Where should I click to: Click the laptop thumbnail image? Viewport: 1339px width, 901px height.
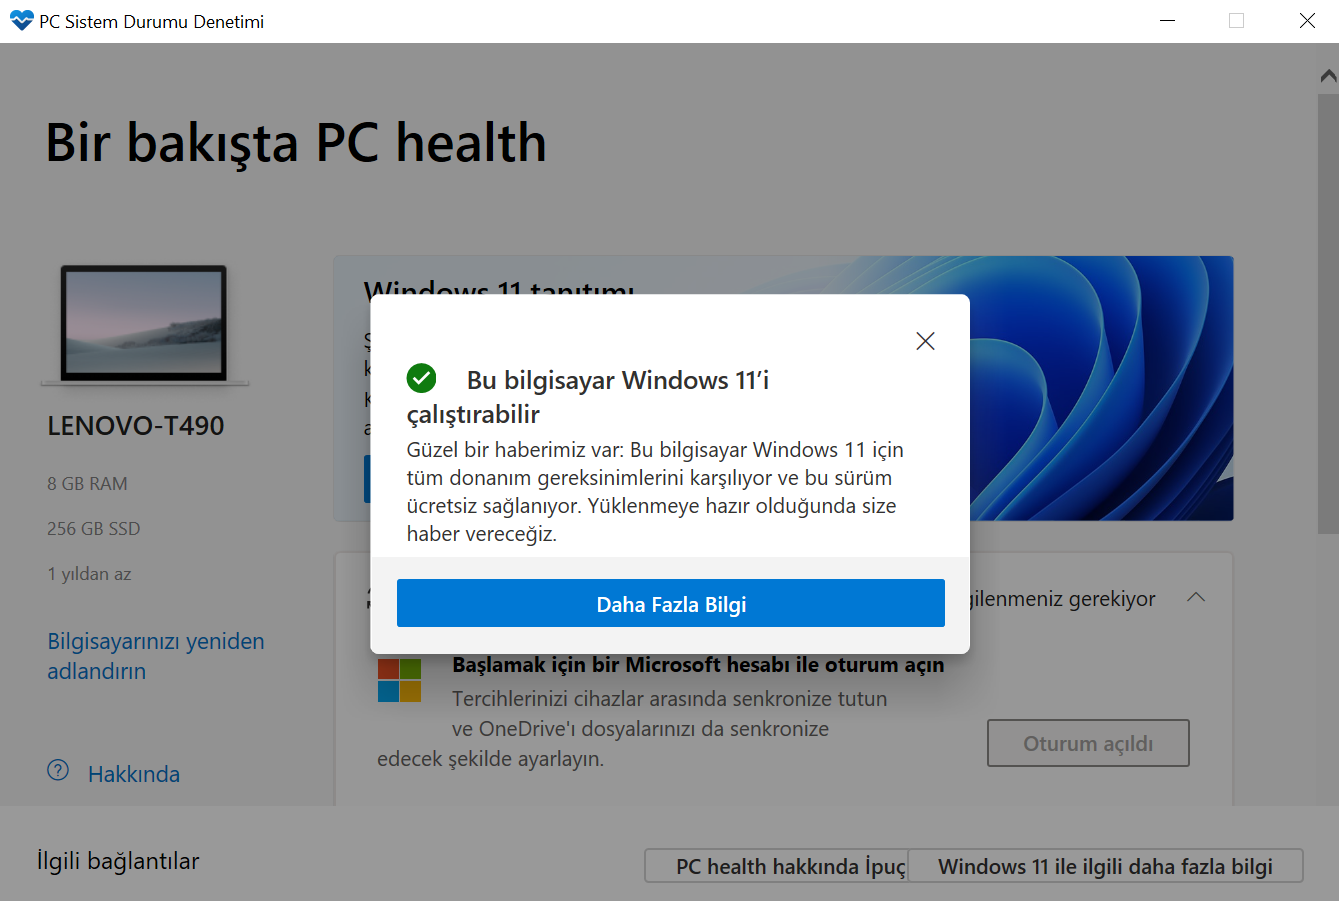tap(145, 325)
